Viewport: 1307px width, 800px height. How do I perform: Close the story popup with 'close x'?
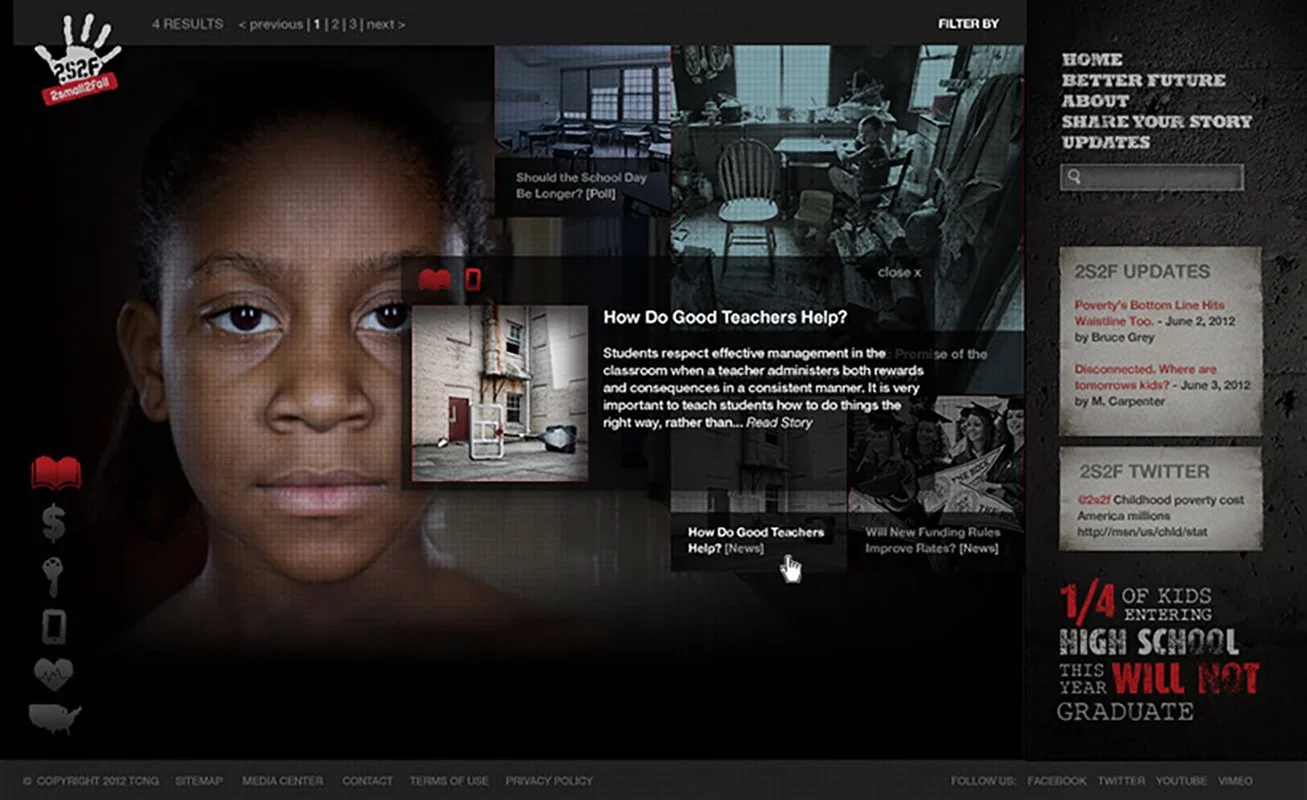pos(899,272)
